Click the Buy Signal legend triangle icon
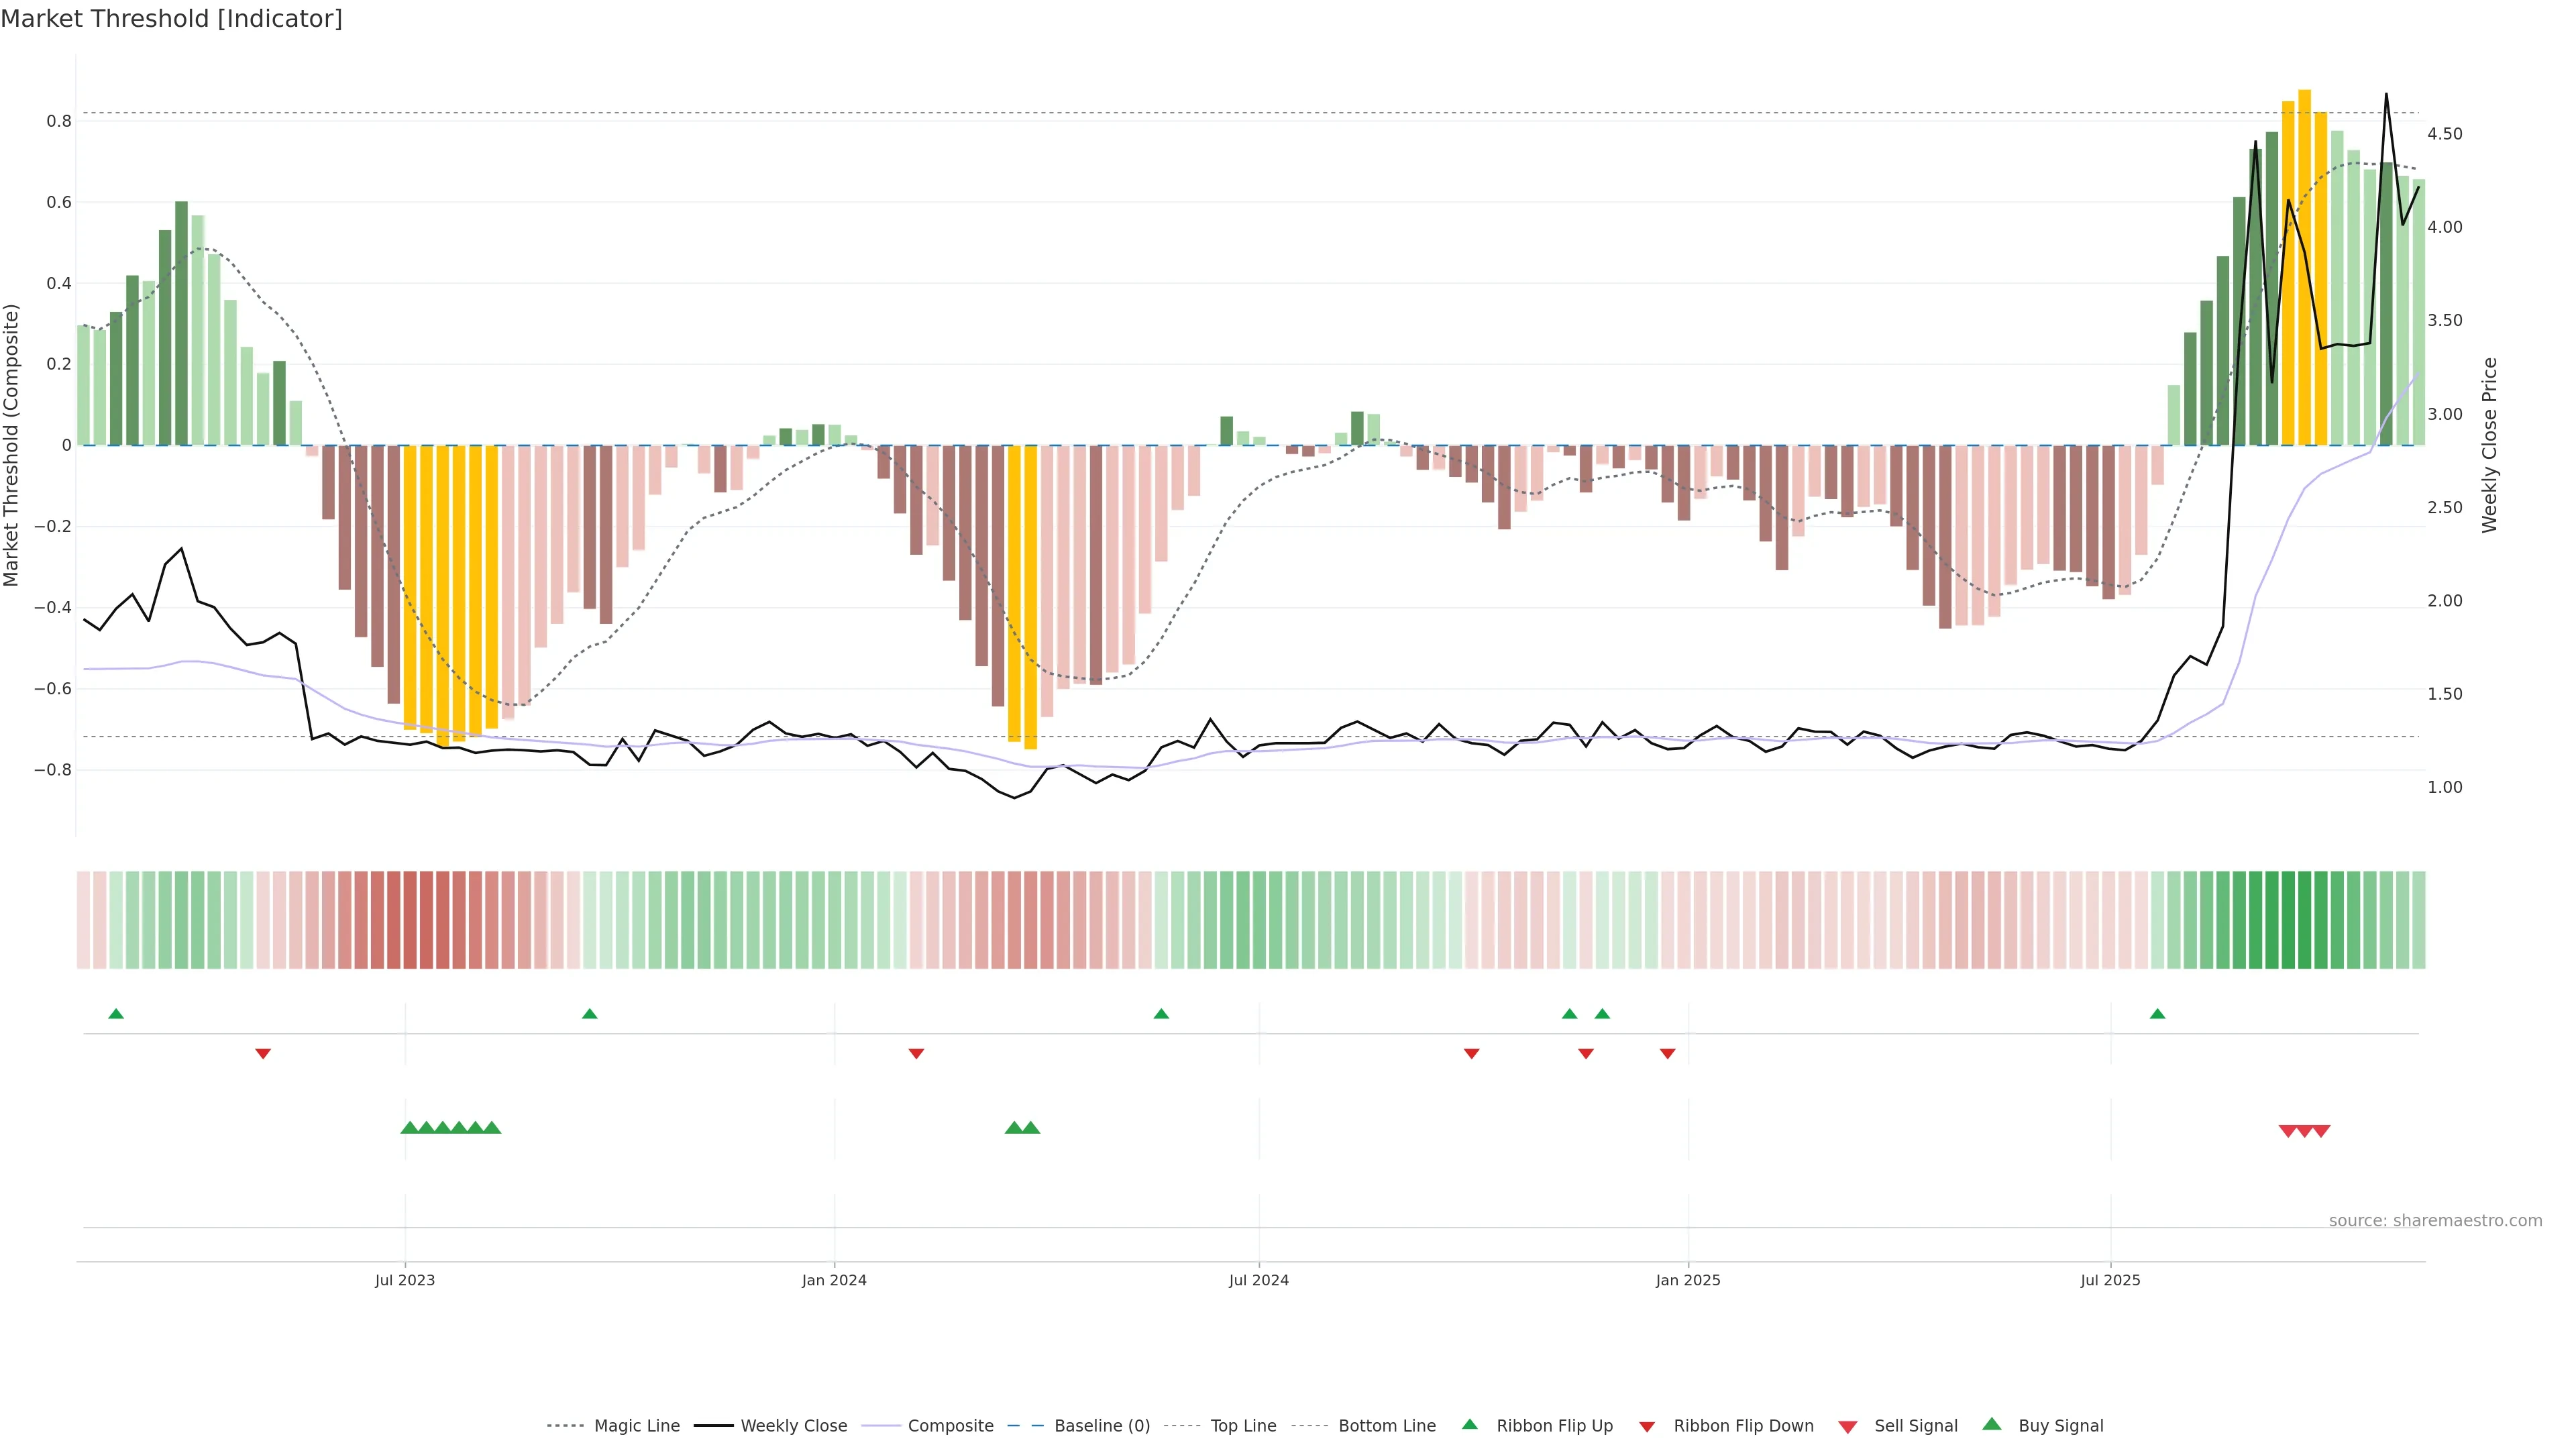 click(1991, 1424)
